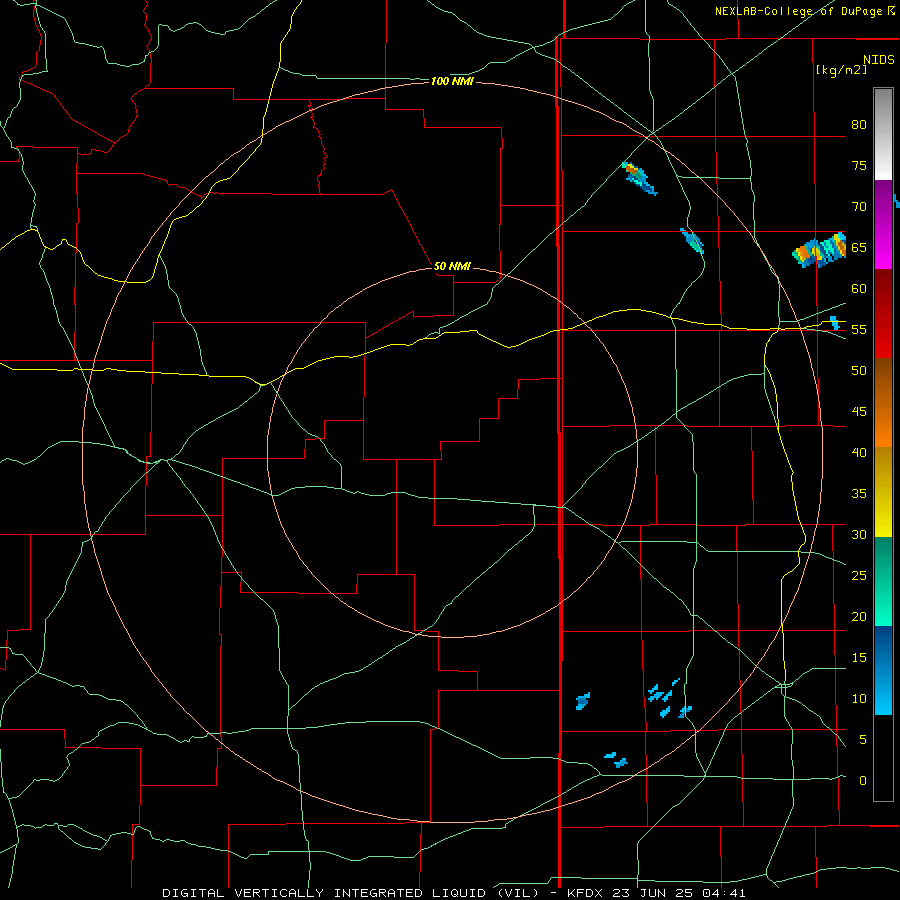Click the legend value 0
The image size is (900, 900).
click(863, 781)
